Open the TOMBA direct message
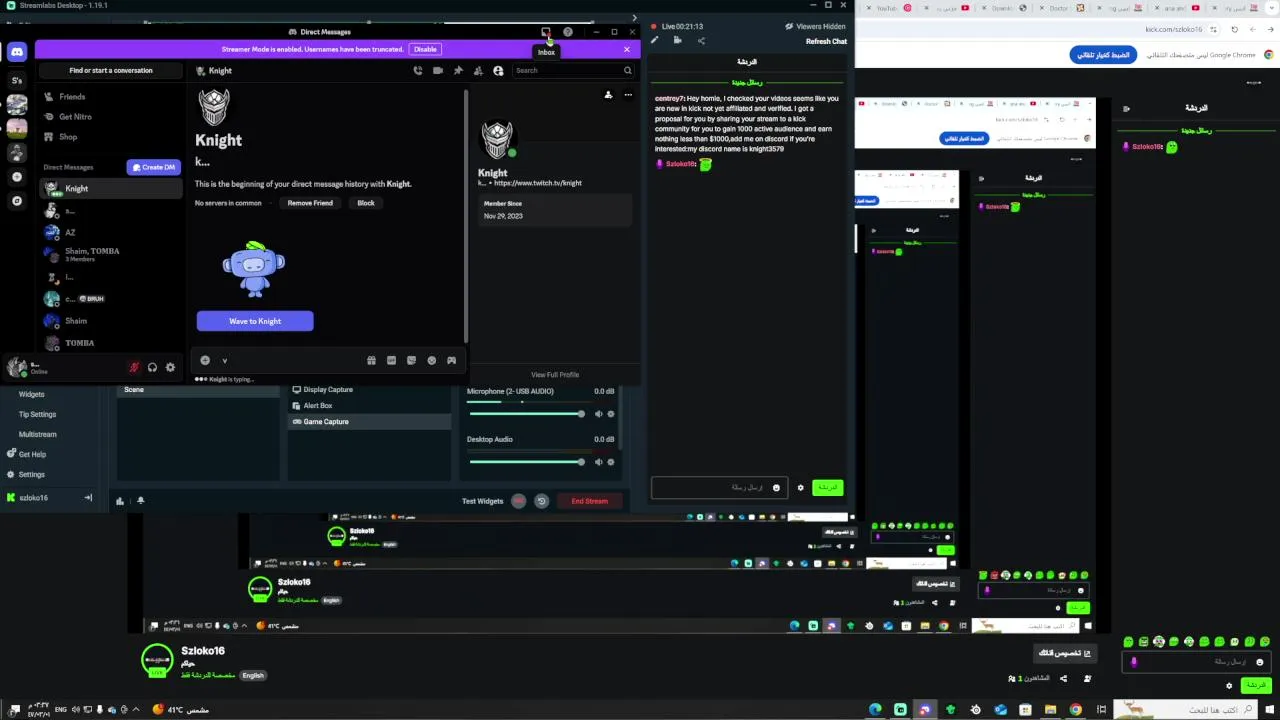The image size is (1280, 720). 110,343
